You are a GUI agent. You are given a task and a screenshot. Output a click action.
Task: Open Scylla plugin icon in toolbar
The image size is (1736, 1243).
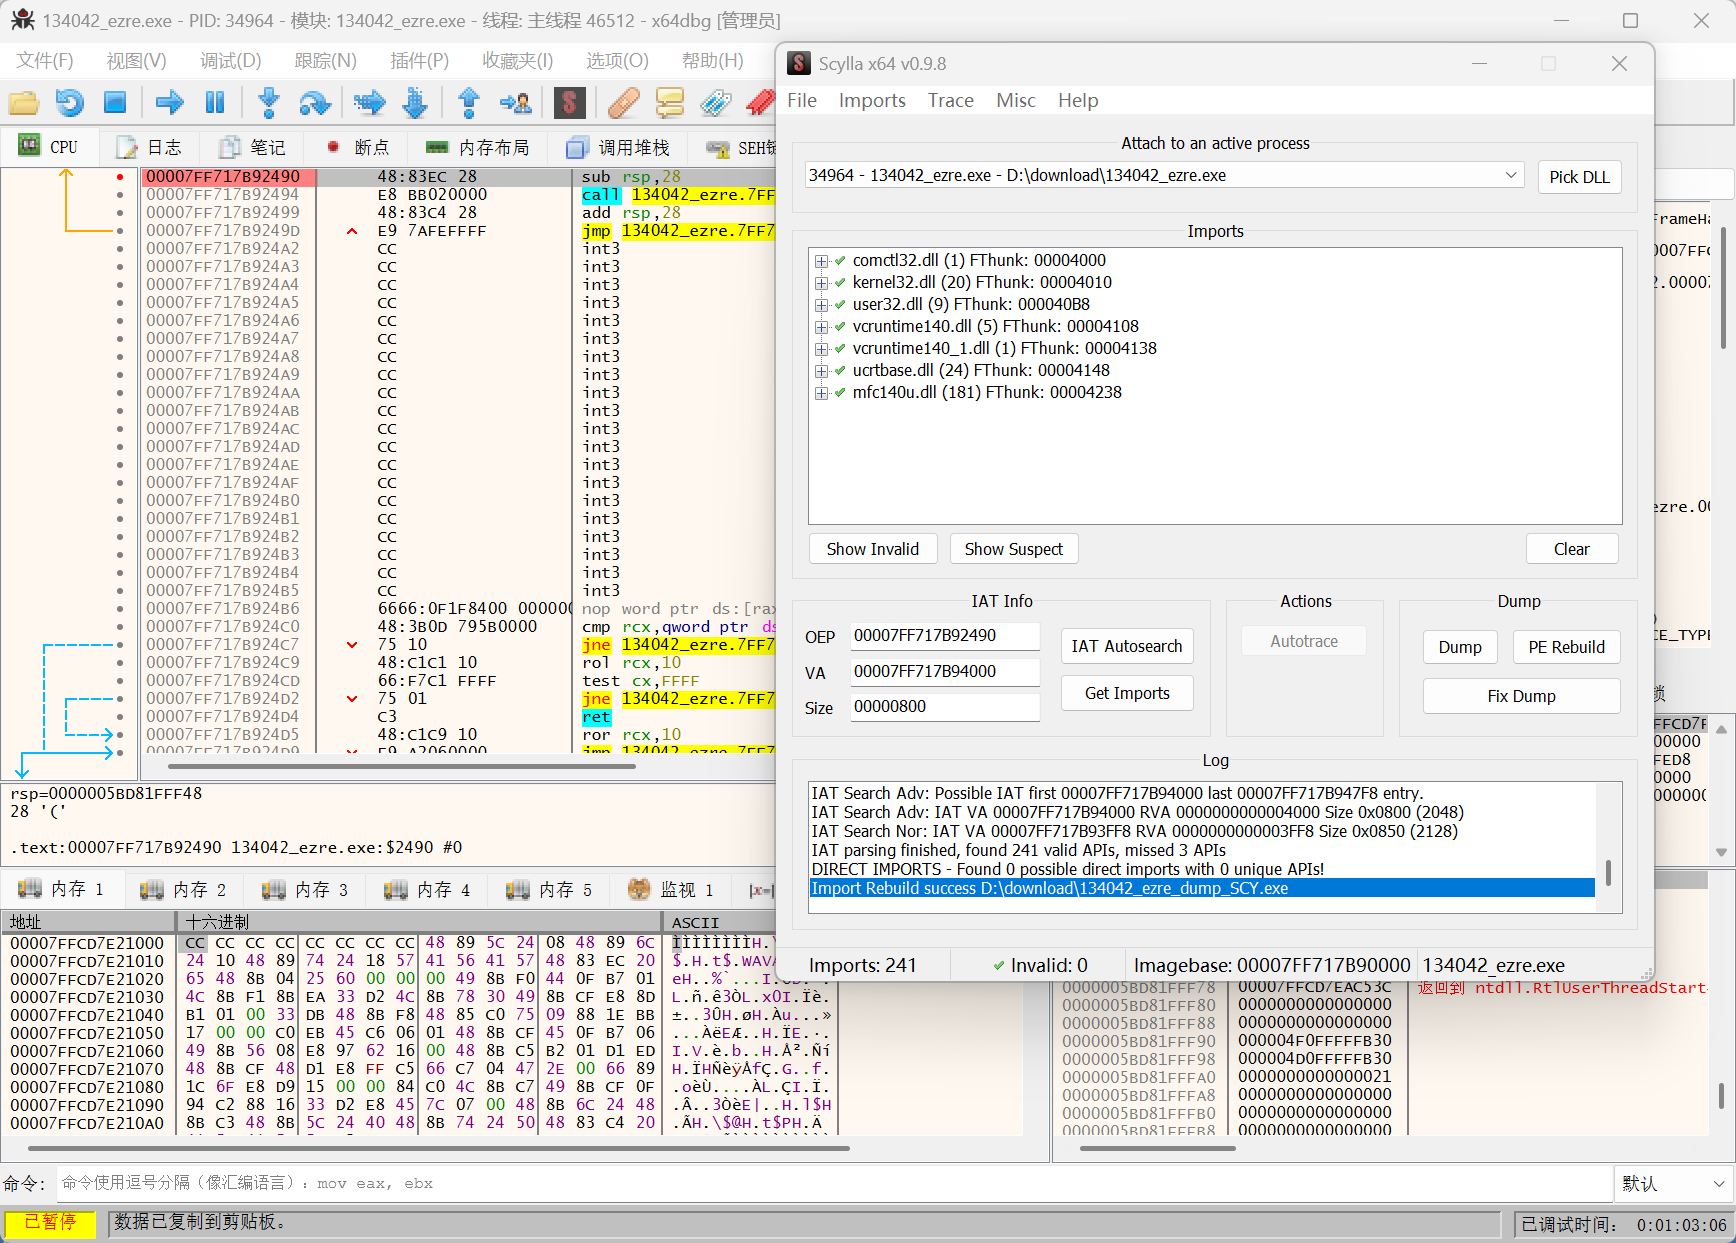(569, 102)
